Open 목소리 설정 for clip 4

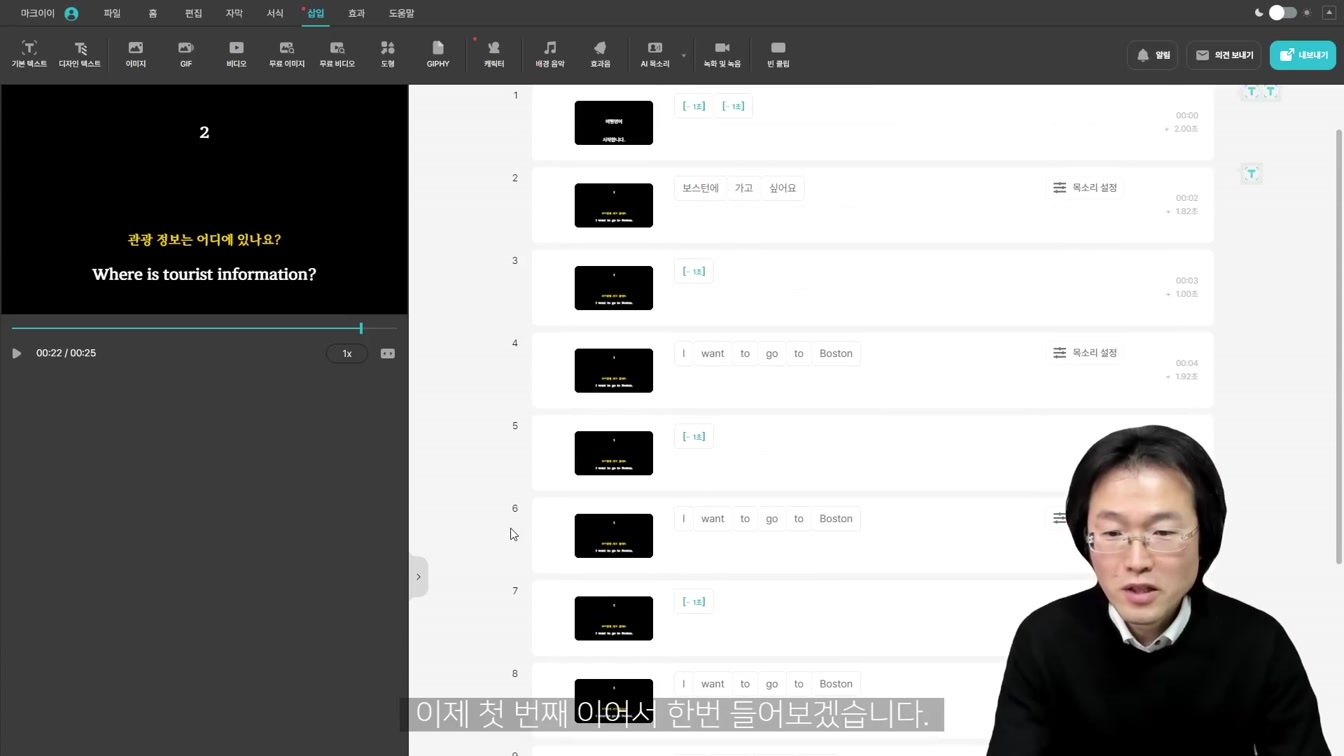coord(1085,353)
